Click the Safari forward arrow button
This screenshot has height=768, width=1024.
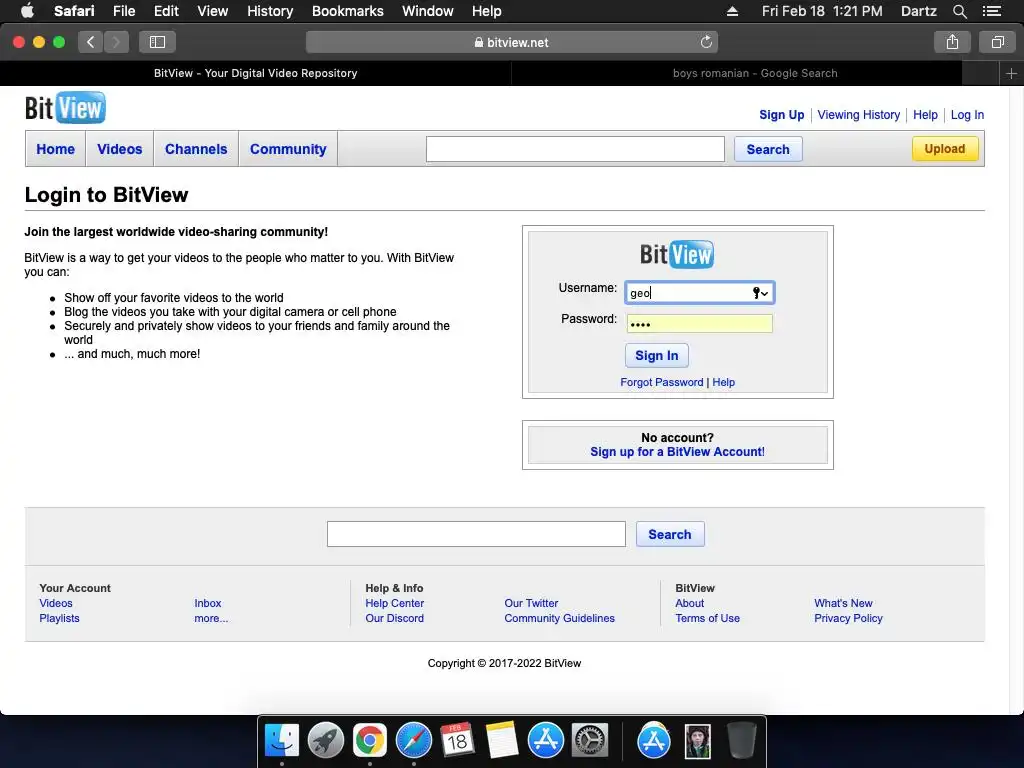tap(116, 42)
